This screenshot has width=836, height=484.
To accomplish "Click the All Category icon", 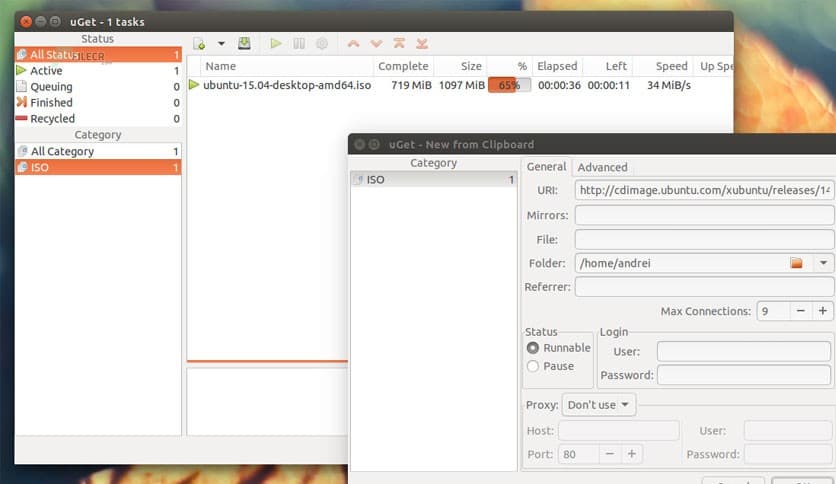I will [22, 151].
